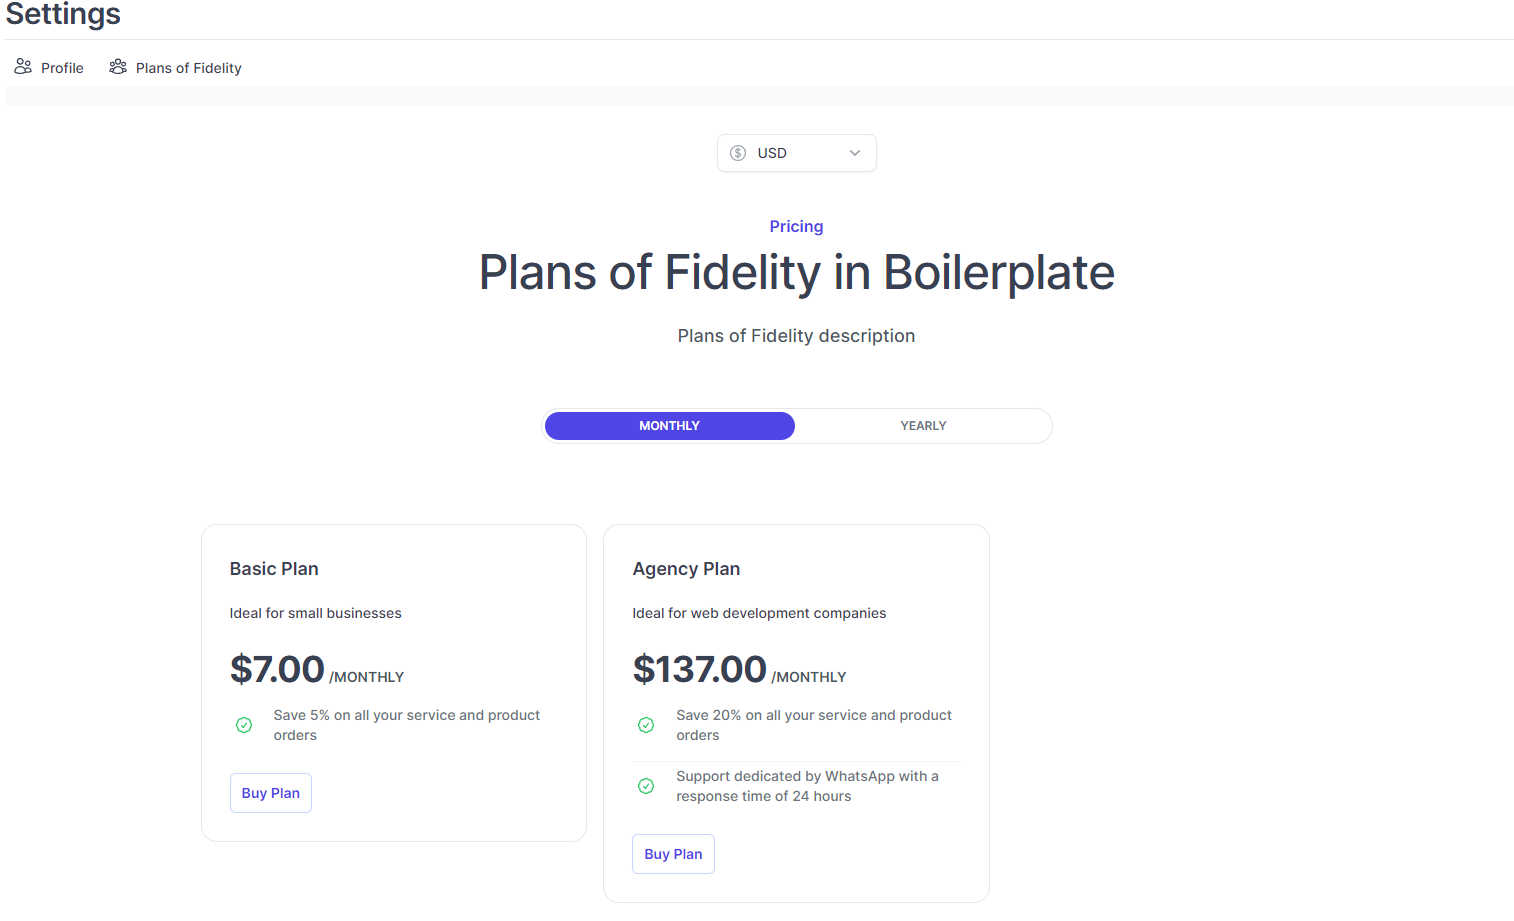The width and height of the screenshot is (1514, 921).
Task: Switch billing to Monthly
Action: tap(669, 426)
